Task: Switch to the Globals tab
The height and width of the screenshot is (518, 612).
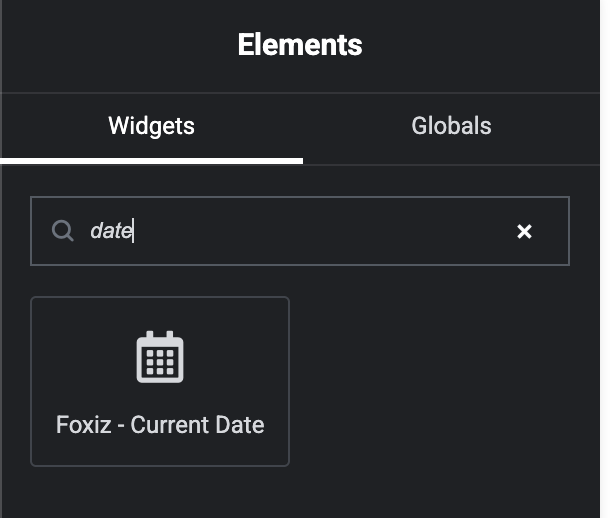Action: [451, 126]
